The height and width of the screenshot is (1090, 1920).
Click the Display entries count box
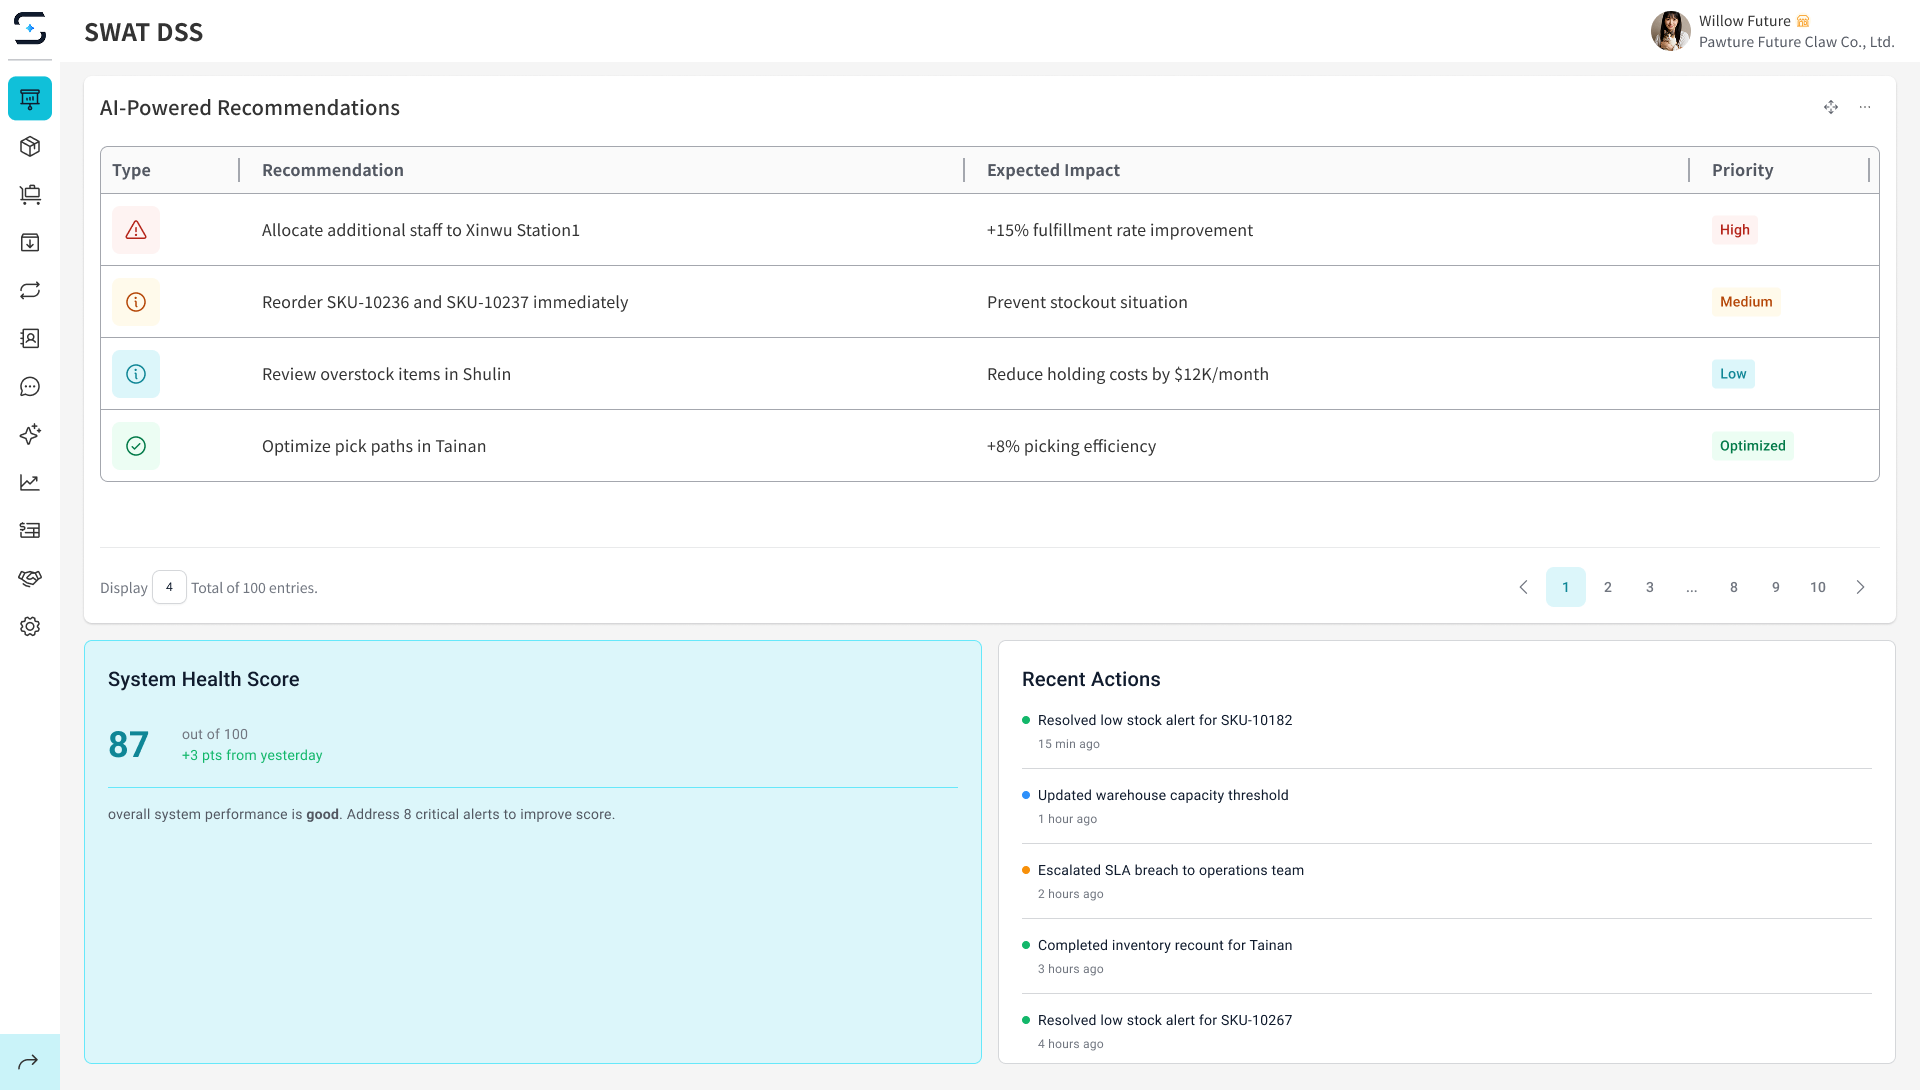click(169, 587)
